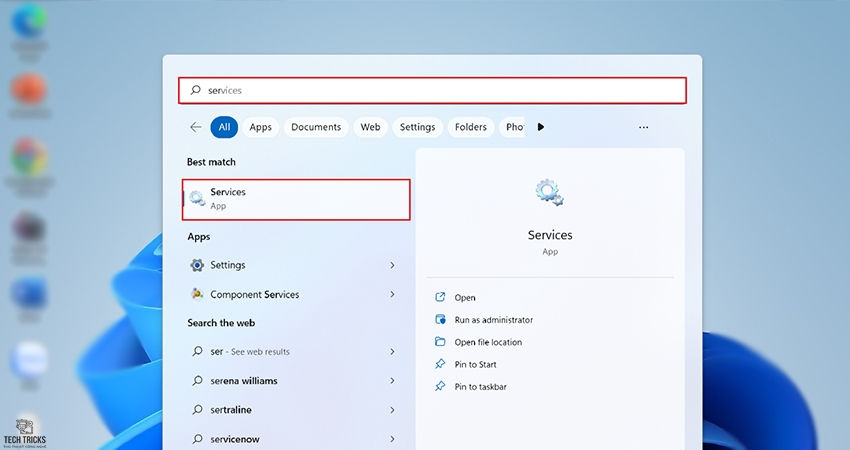Open the three-dots options menu
Image resolution: width=850 pixels, height=450 pixels.
(x=643, y=127)
